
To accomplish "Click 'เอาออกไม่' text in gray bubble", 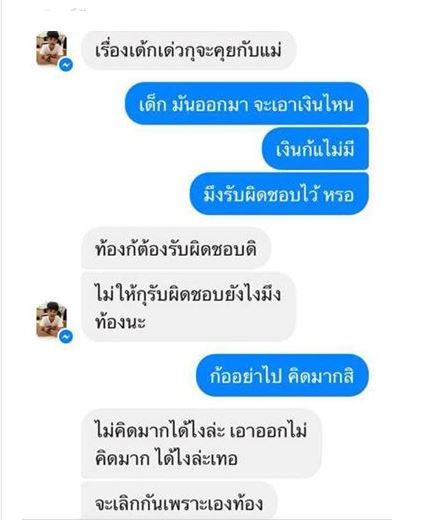I will coord(269,430).
